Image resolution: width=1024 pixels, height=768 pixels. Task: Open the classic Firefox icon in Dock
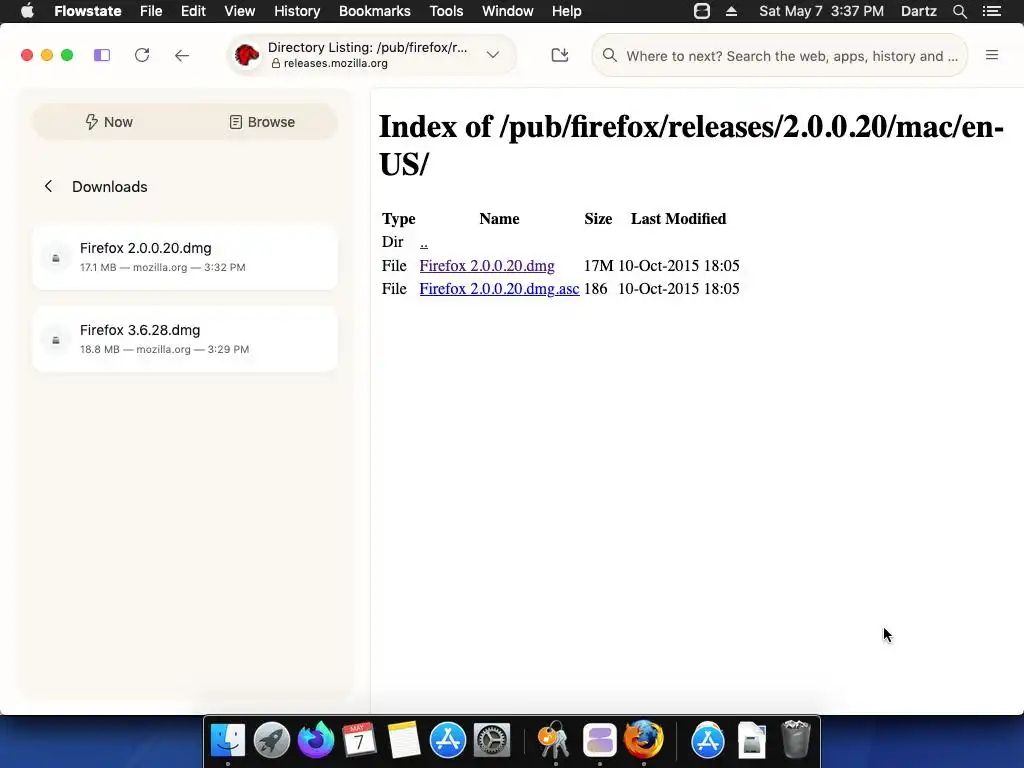click(643, 740)
